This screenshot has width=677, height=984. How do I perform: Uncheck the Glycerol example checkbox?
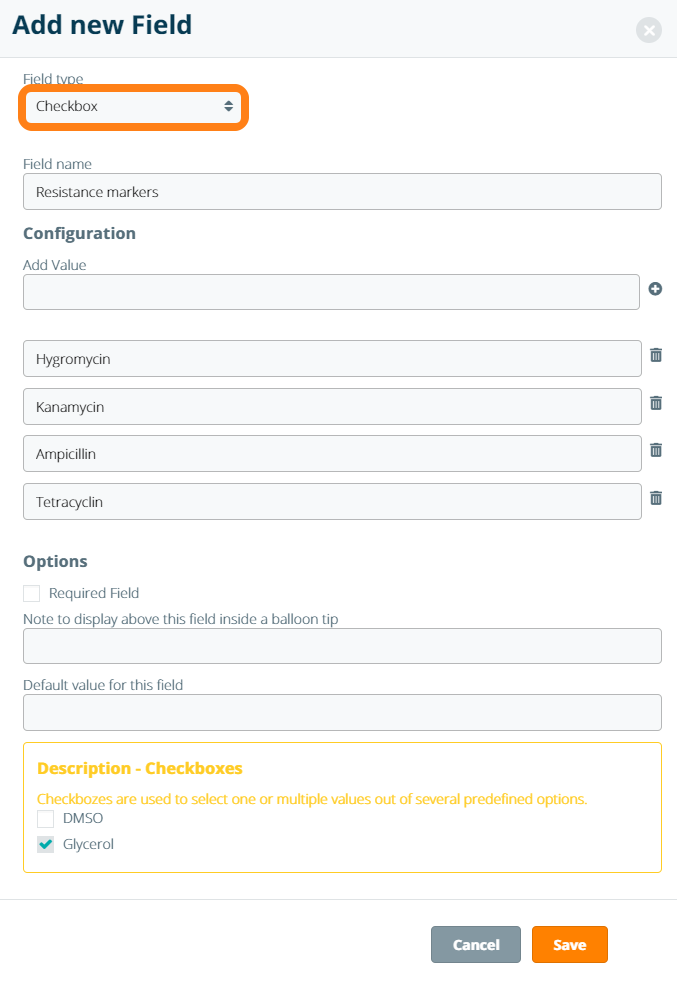(46, 845)
